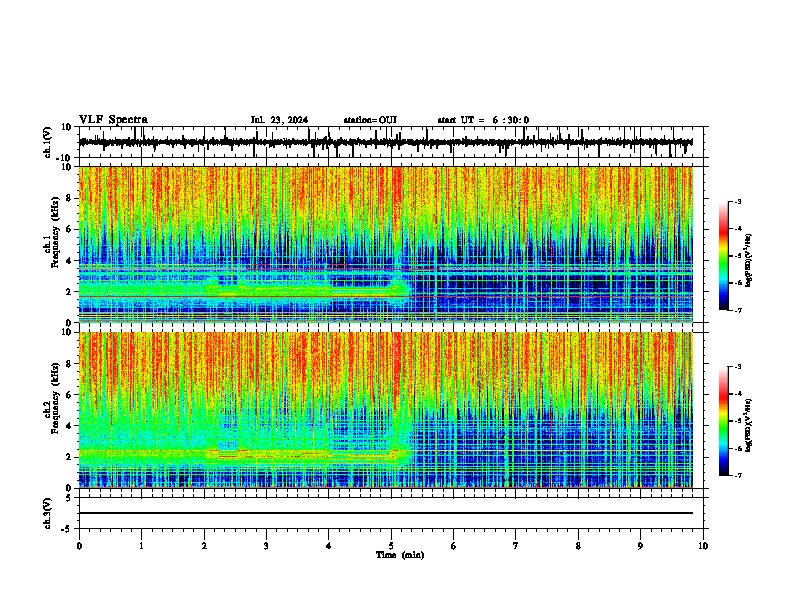This screenshot has height=612, width=792.
Task: Click the "2" minute tick on time axis
Action: [x=204, y=546]
